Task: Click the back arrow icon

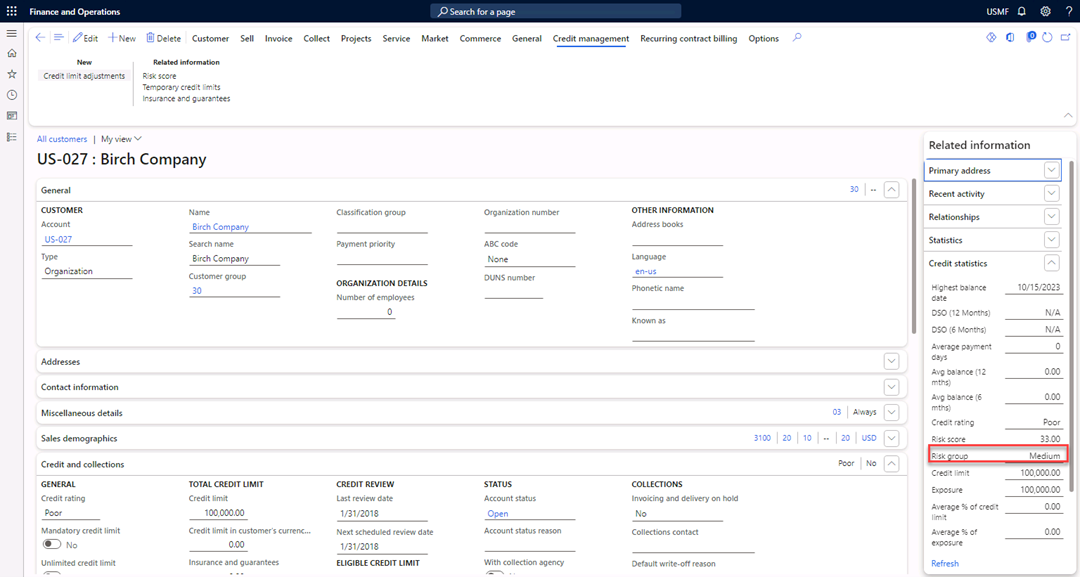Action: pyautogui.click(x=40, y=38)
